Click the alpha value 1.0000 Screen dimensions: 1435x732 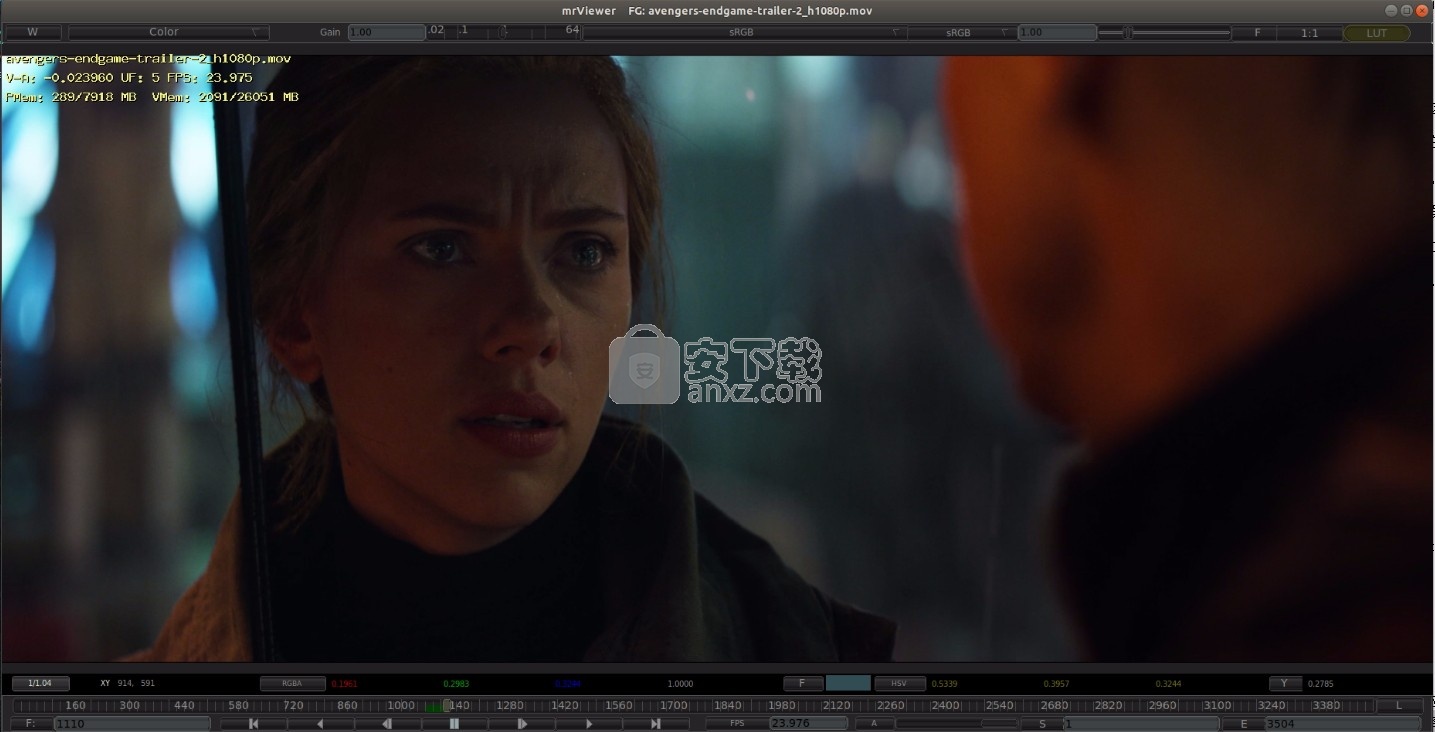point(680,684)
